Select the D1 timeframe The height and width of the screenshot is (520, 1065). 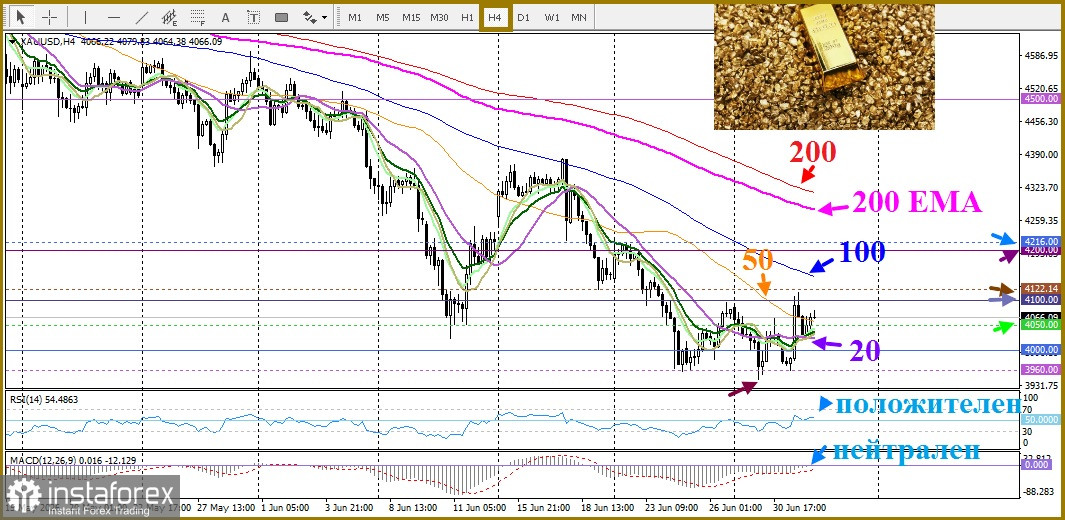point(523,17)
